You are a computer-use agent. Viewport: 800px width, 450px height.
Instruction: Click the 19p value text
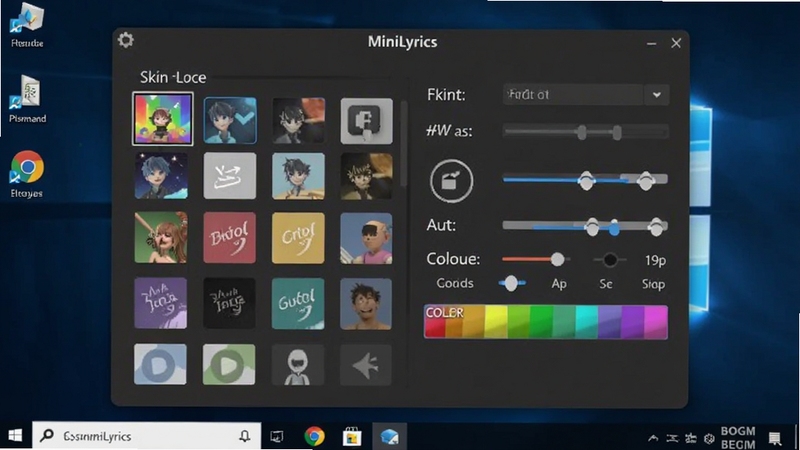pos(655,261)
